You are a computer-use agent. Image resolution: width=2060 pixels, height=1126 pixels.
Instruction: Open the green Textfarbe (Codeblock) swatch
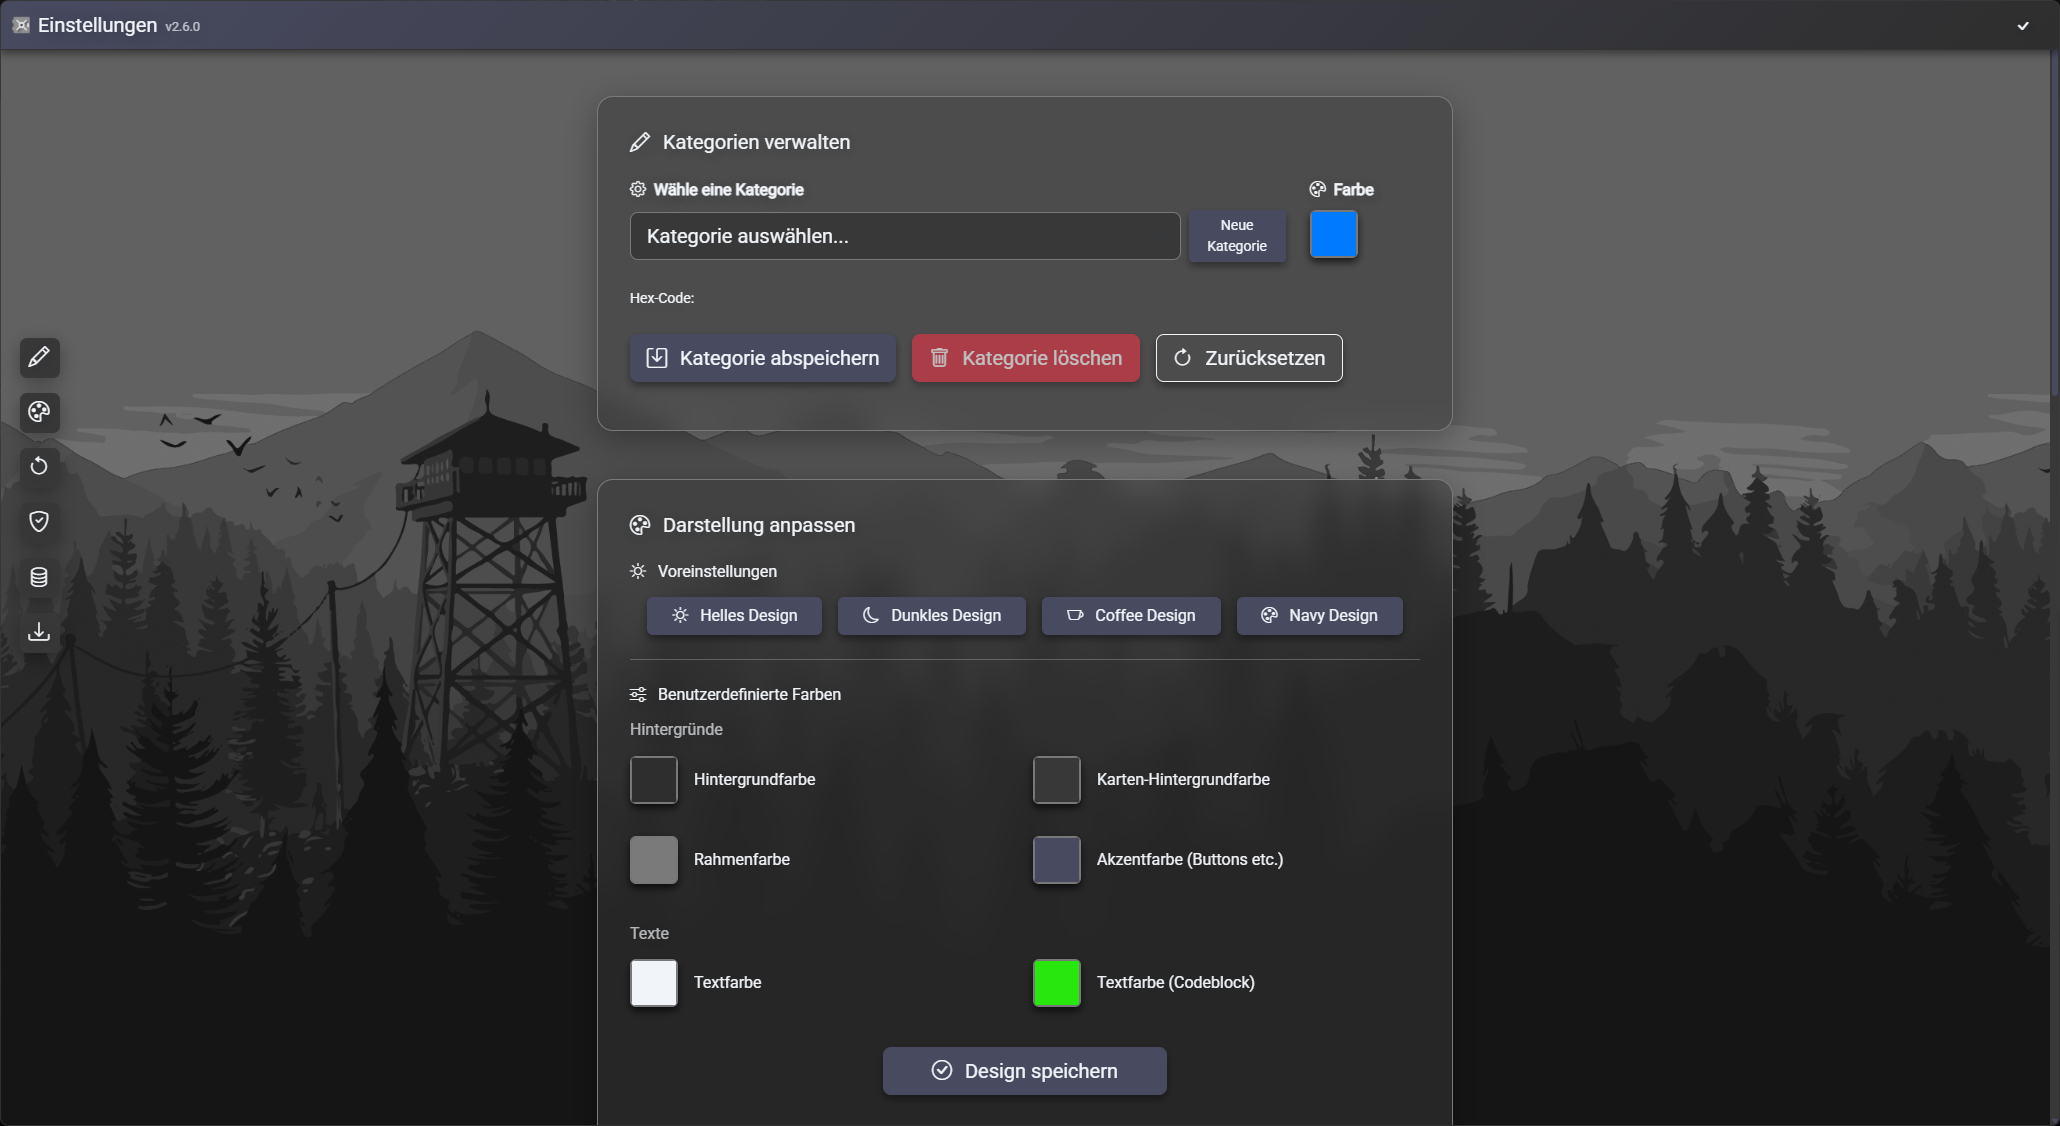(x=1056, y=983)
